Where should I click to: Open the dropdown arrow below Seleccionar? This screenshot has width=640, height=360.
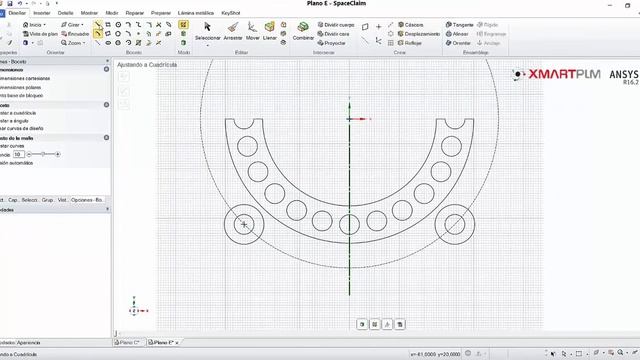tap(207, 46)
